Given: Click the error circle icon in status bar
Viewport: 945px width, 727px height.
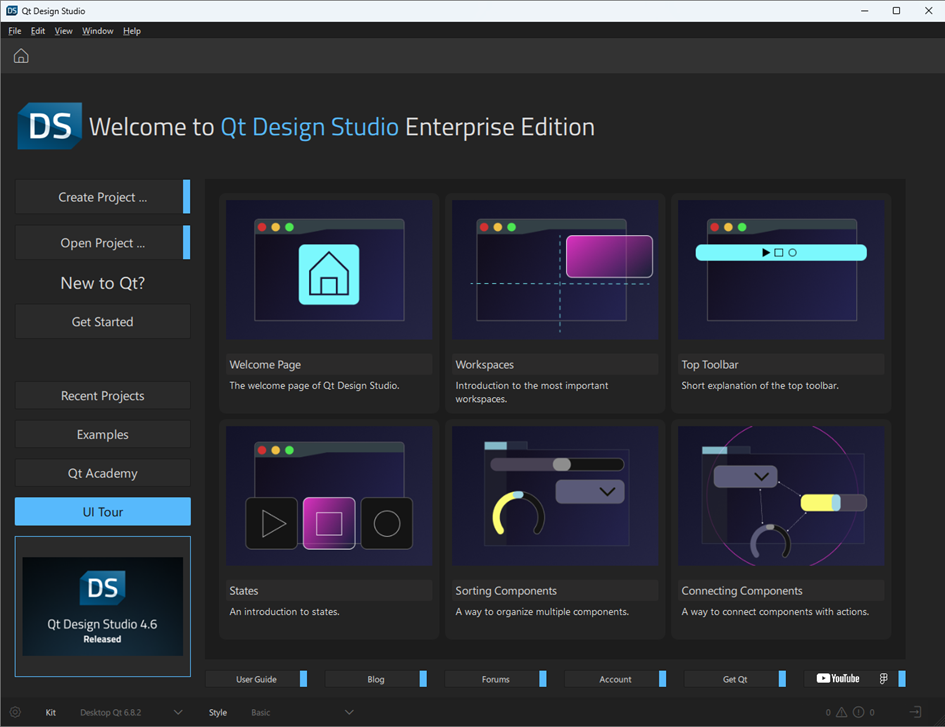Looking at the screenshot, I should [860, 712].
